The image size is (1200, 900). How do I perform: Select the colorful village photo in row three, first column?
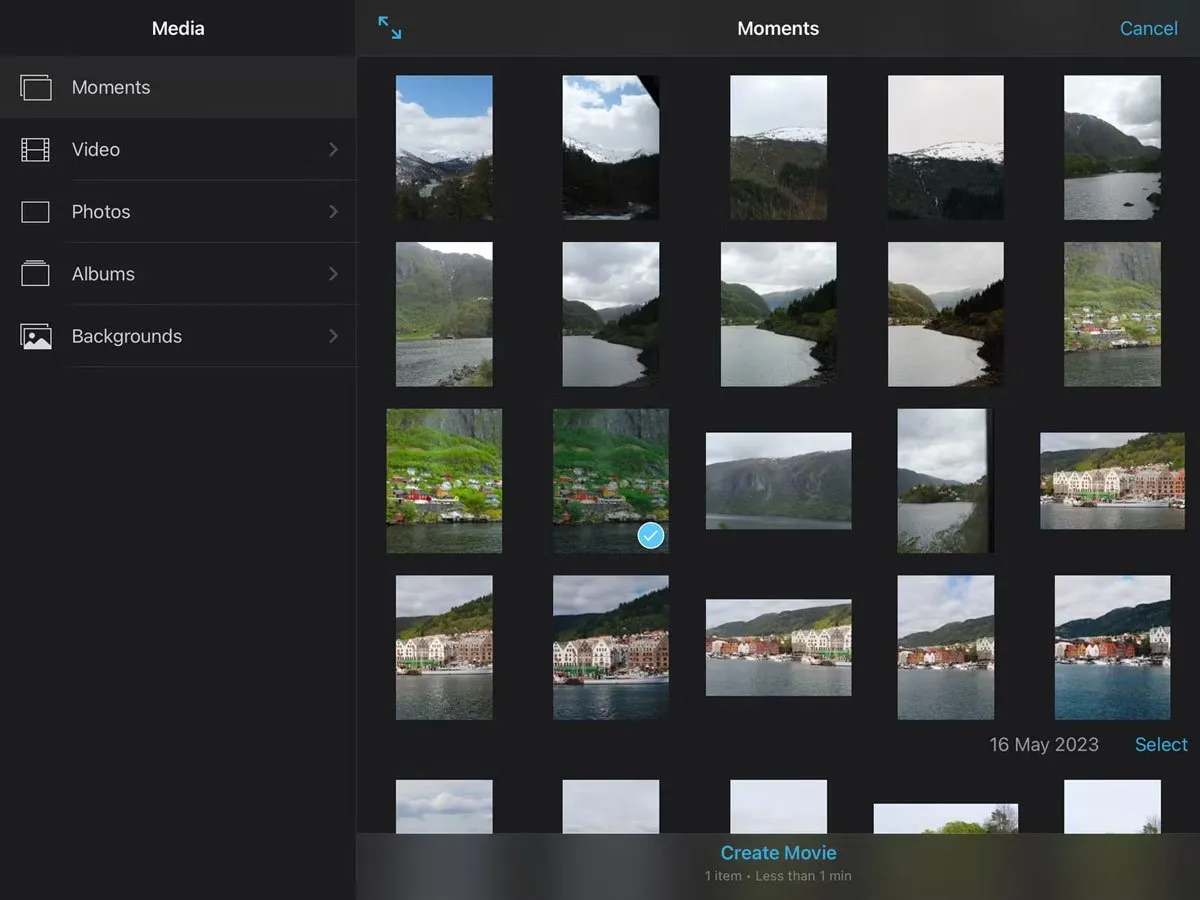tap(444, 480)
